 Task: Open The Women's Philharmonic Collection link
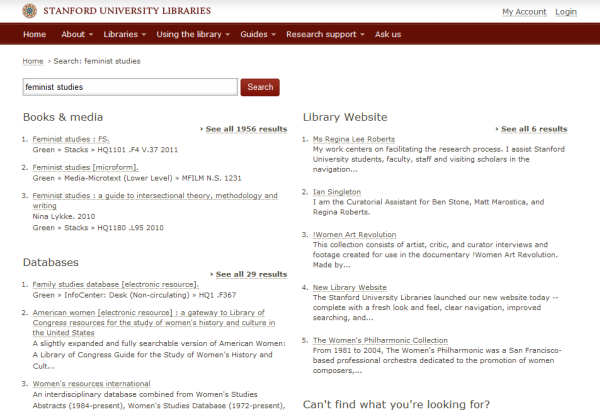380,340
